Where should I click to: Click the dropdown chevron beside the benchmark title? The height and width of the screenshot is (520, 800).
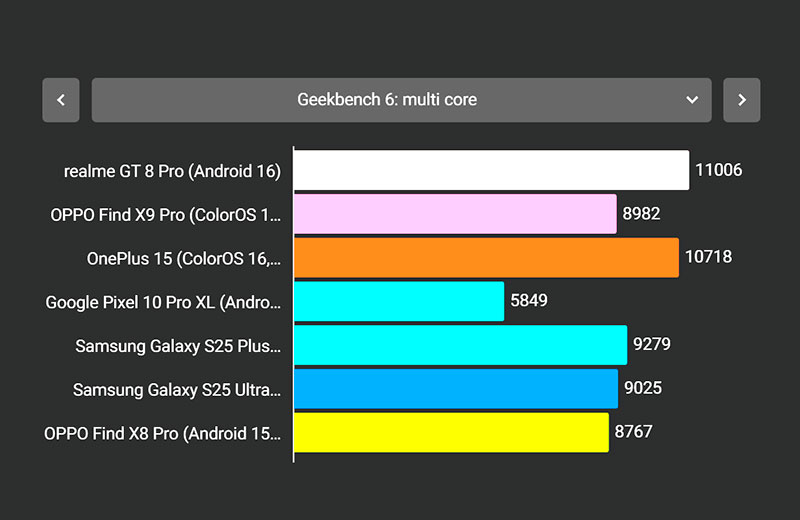point(691,100)
